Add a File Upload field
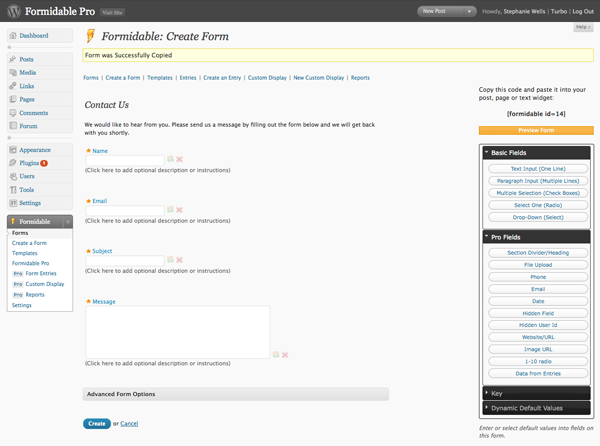The image size is (600, 446). [x=538, y=265]
